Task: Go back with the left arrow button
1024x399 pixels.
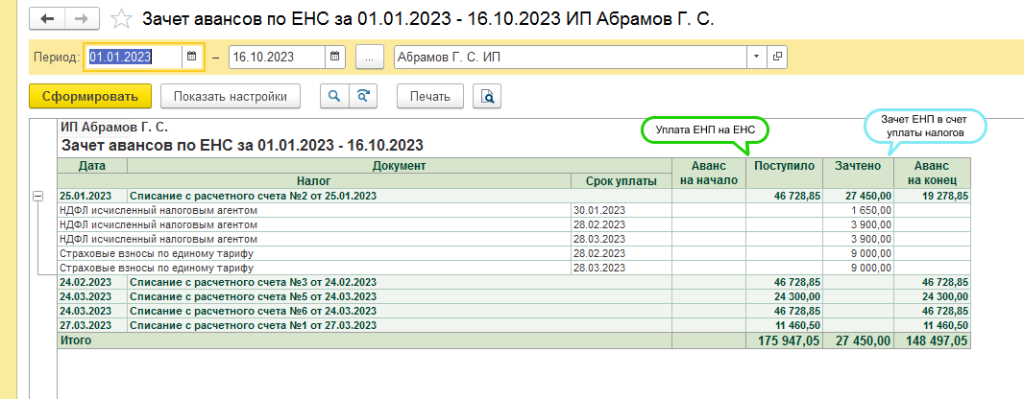Action: [x=47, y=19]
